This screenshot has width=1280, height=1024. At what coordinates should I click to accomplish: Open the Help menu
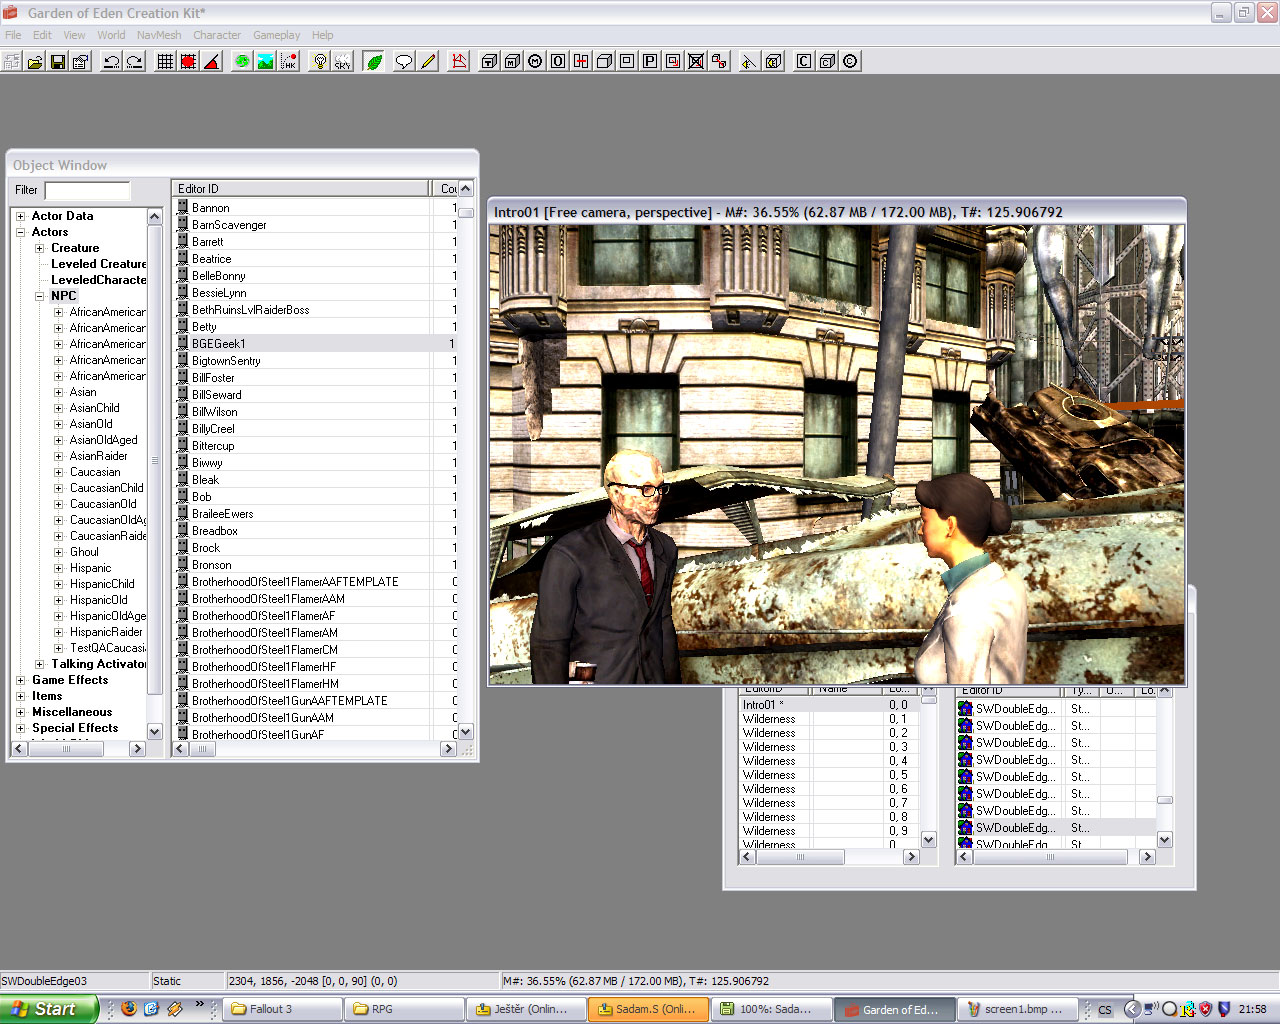[x=322, y=35]
